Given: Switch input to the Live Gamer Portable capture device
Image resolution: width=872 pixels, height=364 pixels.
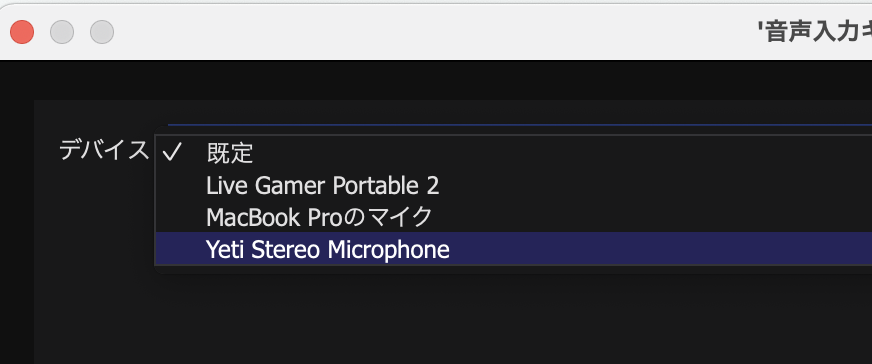Looking at the screenshot, I should click(x=513, y=186).
